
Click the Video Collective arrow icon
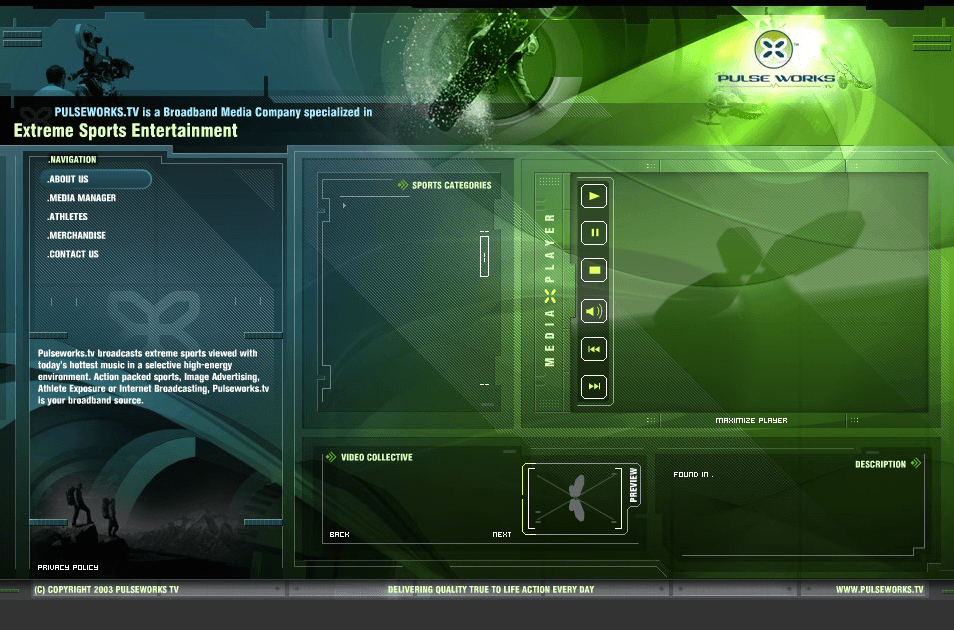pos(331,457)
